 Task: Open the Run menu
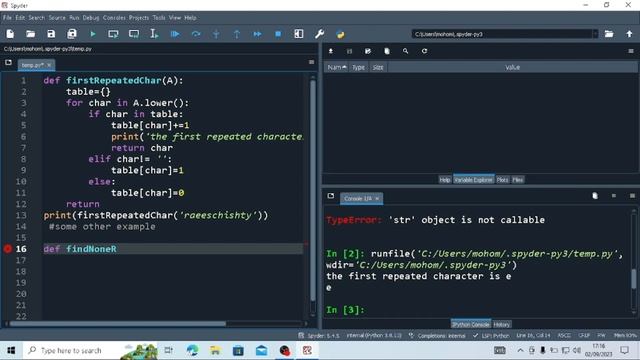(74, 18)
